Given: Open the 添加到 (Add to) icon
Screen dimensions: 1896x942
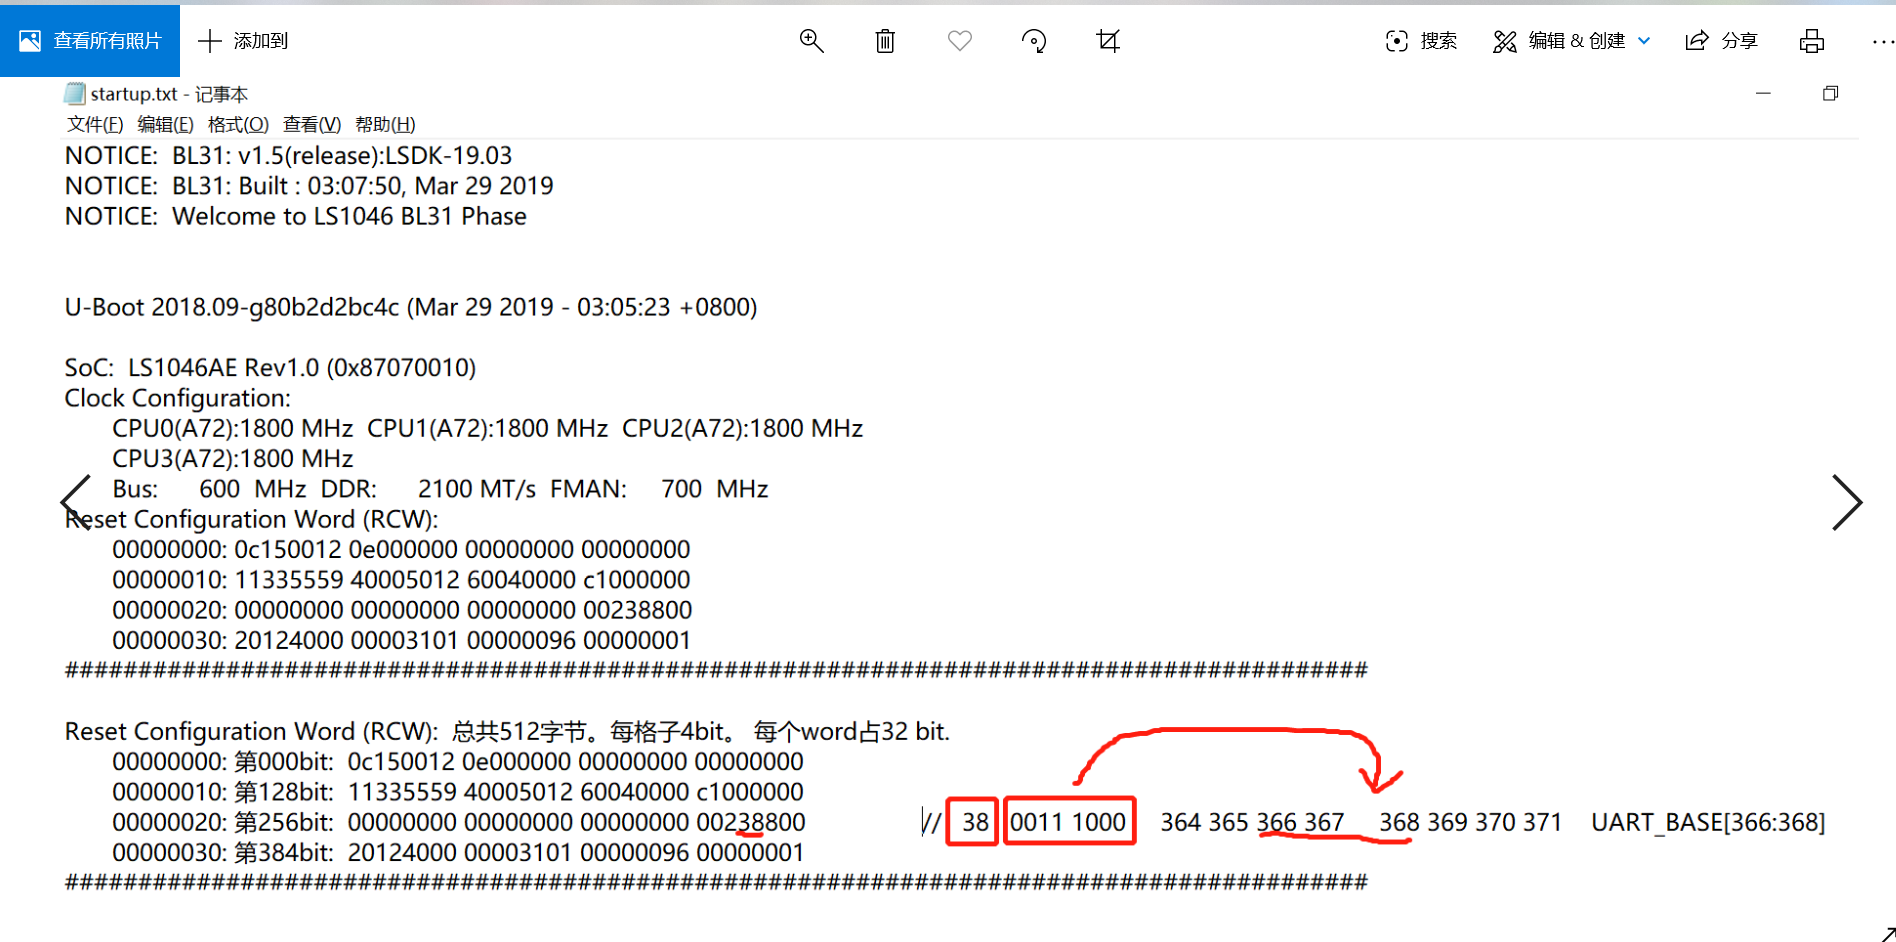Looking at the screenshot, I should tap(210, 41).
